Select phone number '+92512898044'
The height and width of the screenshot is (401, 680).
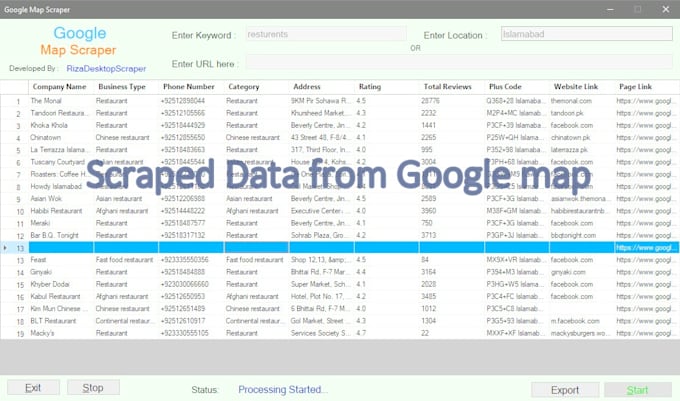point(191,101)
